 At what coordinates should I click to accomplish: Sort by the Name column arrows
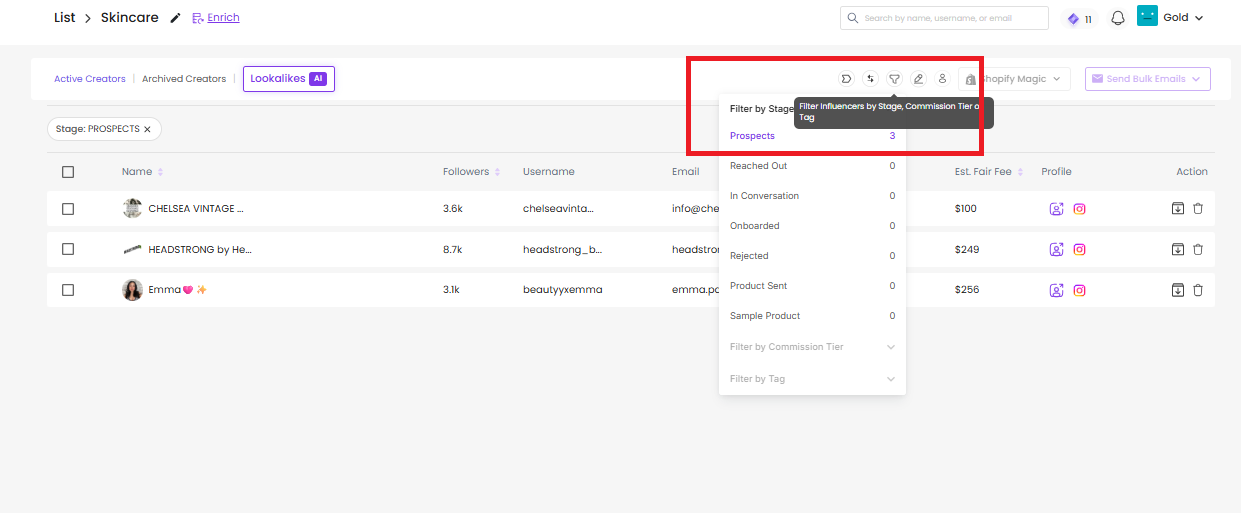tap(160, 172)
